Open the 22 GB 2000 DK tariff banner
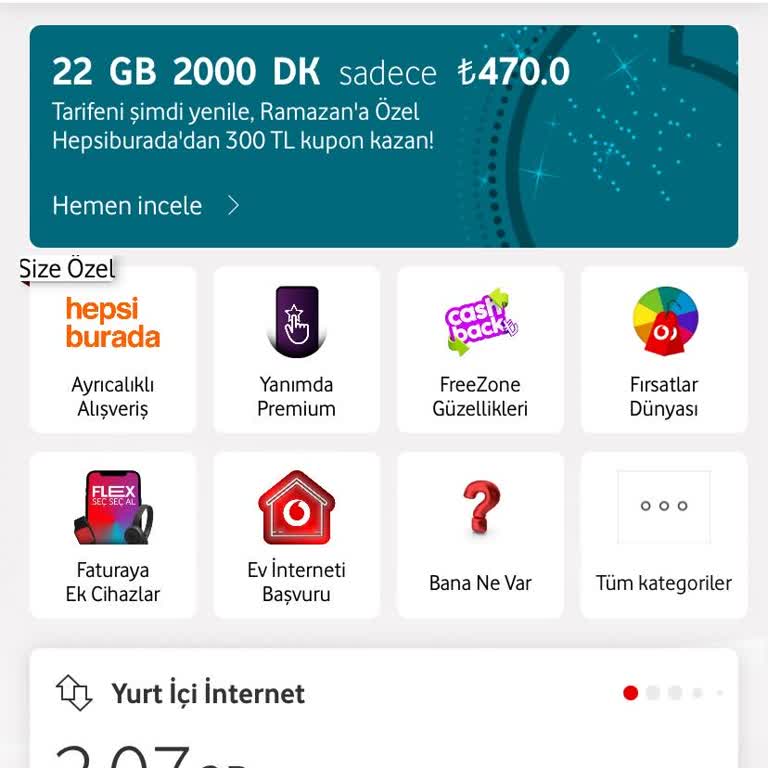This screenshot has height=768, width=768. (x=384, y=137)
